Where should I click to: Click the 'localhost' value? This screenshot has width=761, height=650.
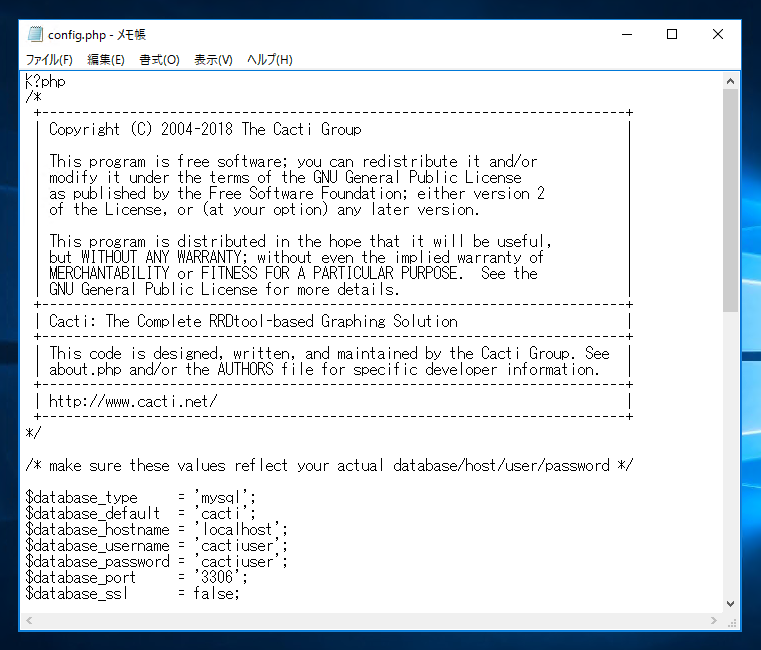point(237,530)
